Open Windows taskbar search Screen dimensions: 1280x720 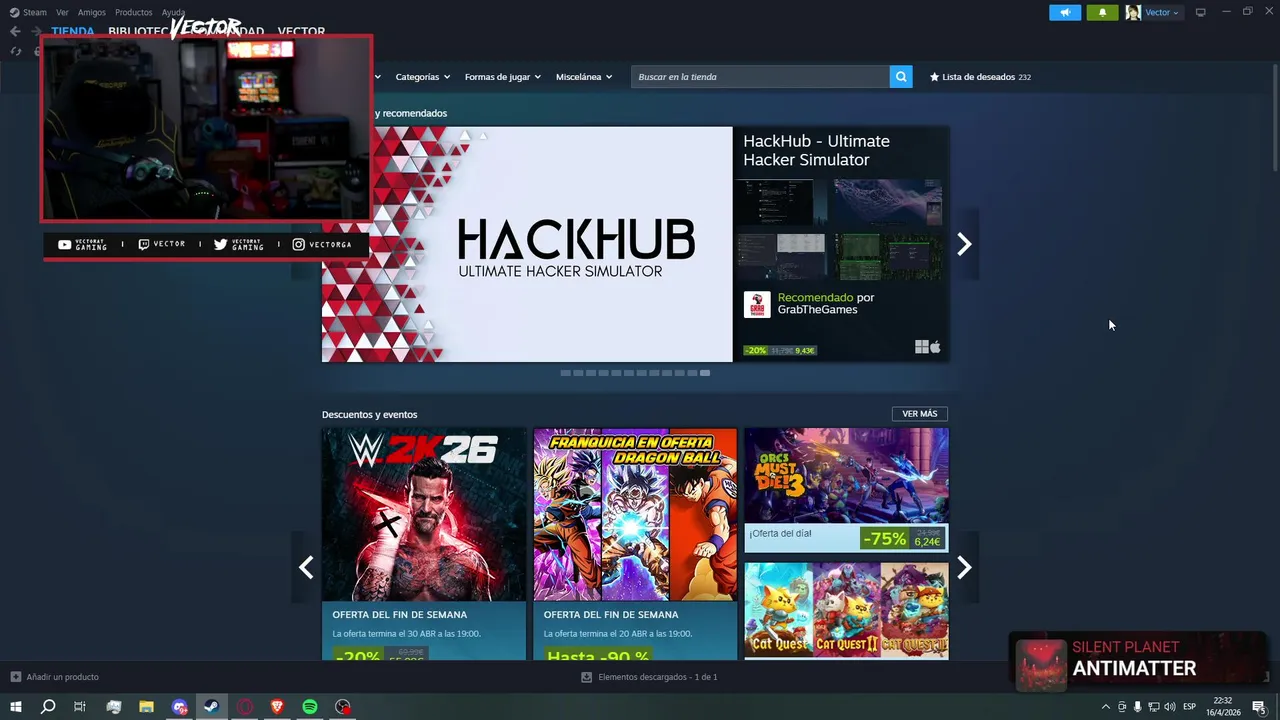47,707
